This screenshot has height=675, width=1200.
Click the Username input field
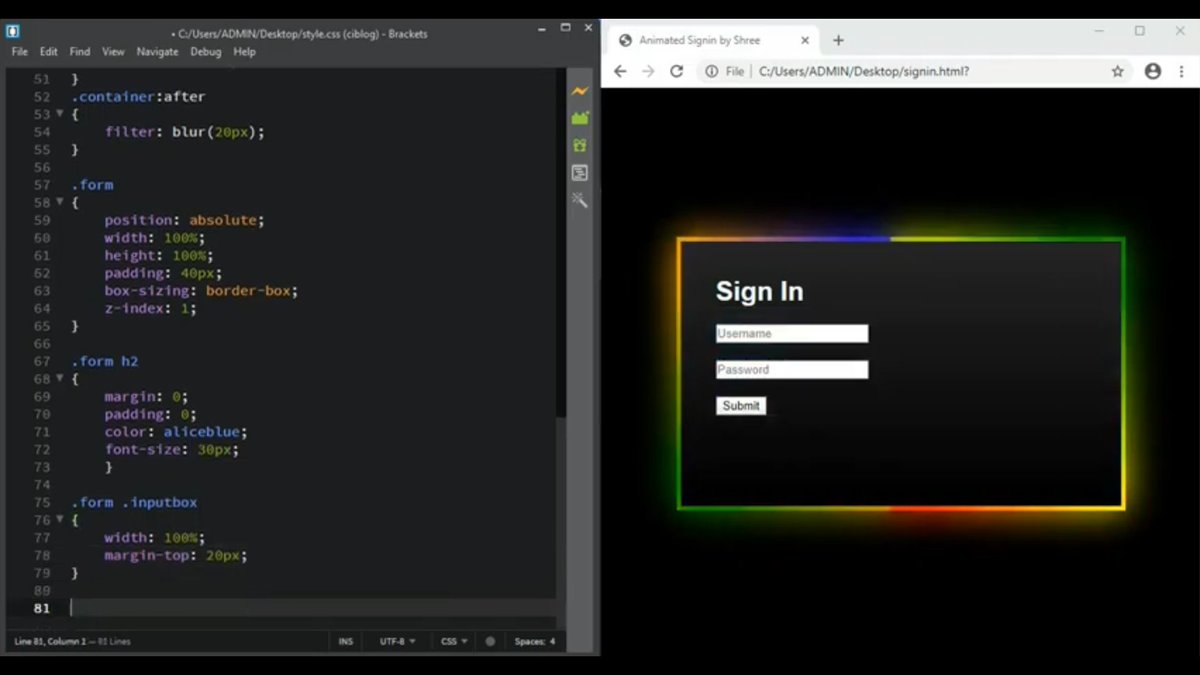(x=791, y=333)
